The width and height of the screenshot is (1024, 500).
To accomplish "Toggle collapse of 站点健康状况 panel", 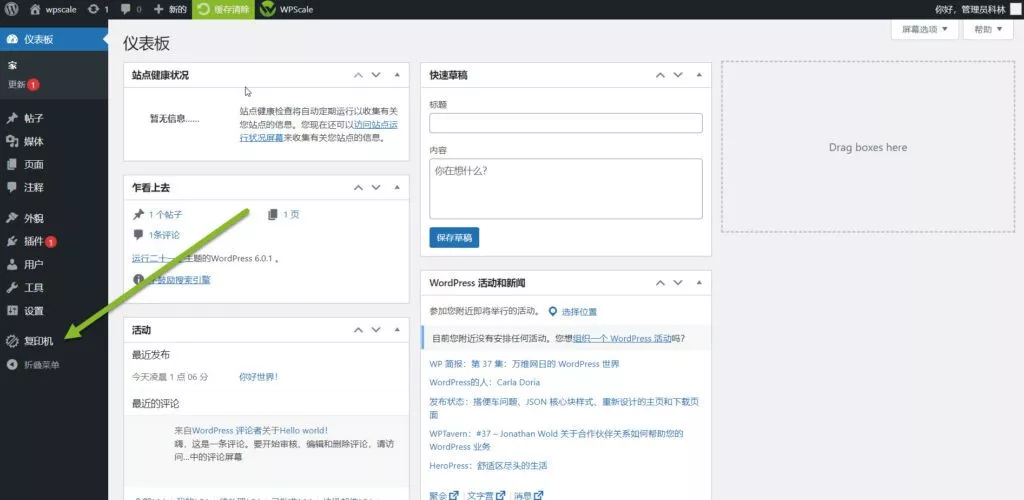I will (x=397, y=75).
